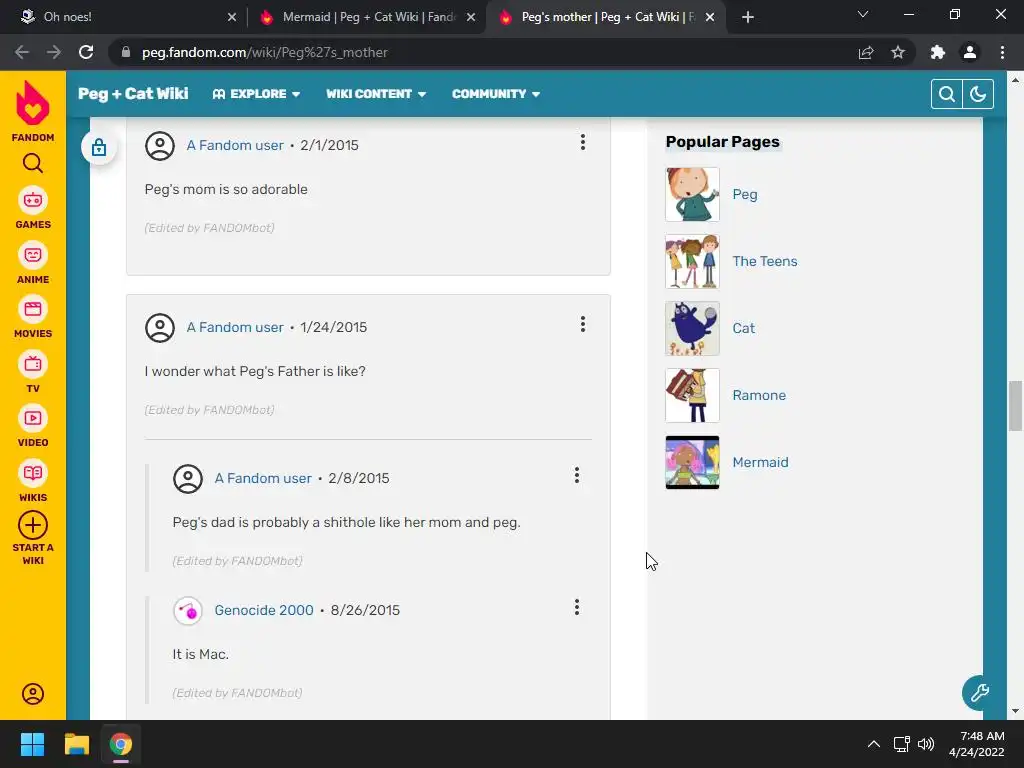Expand the Explore dropdown

pos(257,94)
